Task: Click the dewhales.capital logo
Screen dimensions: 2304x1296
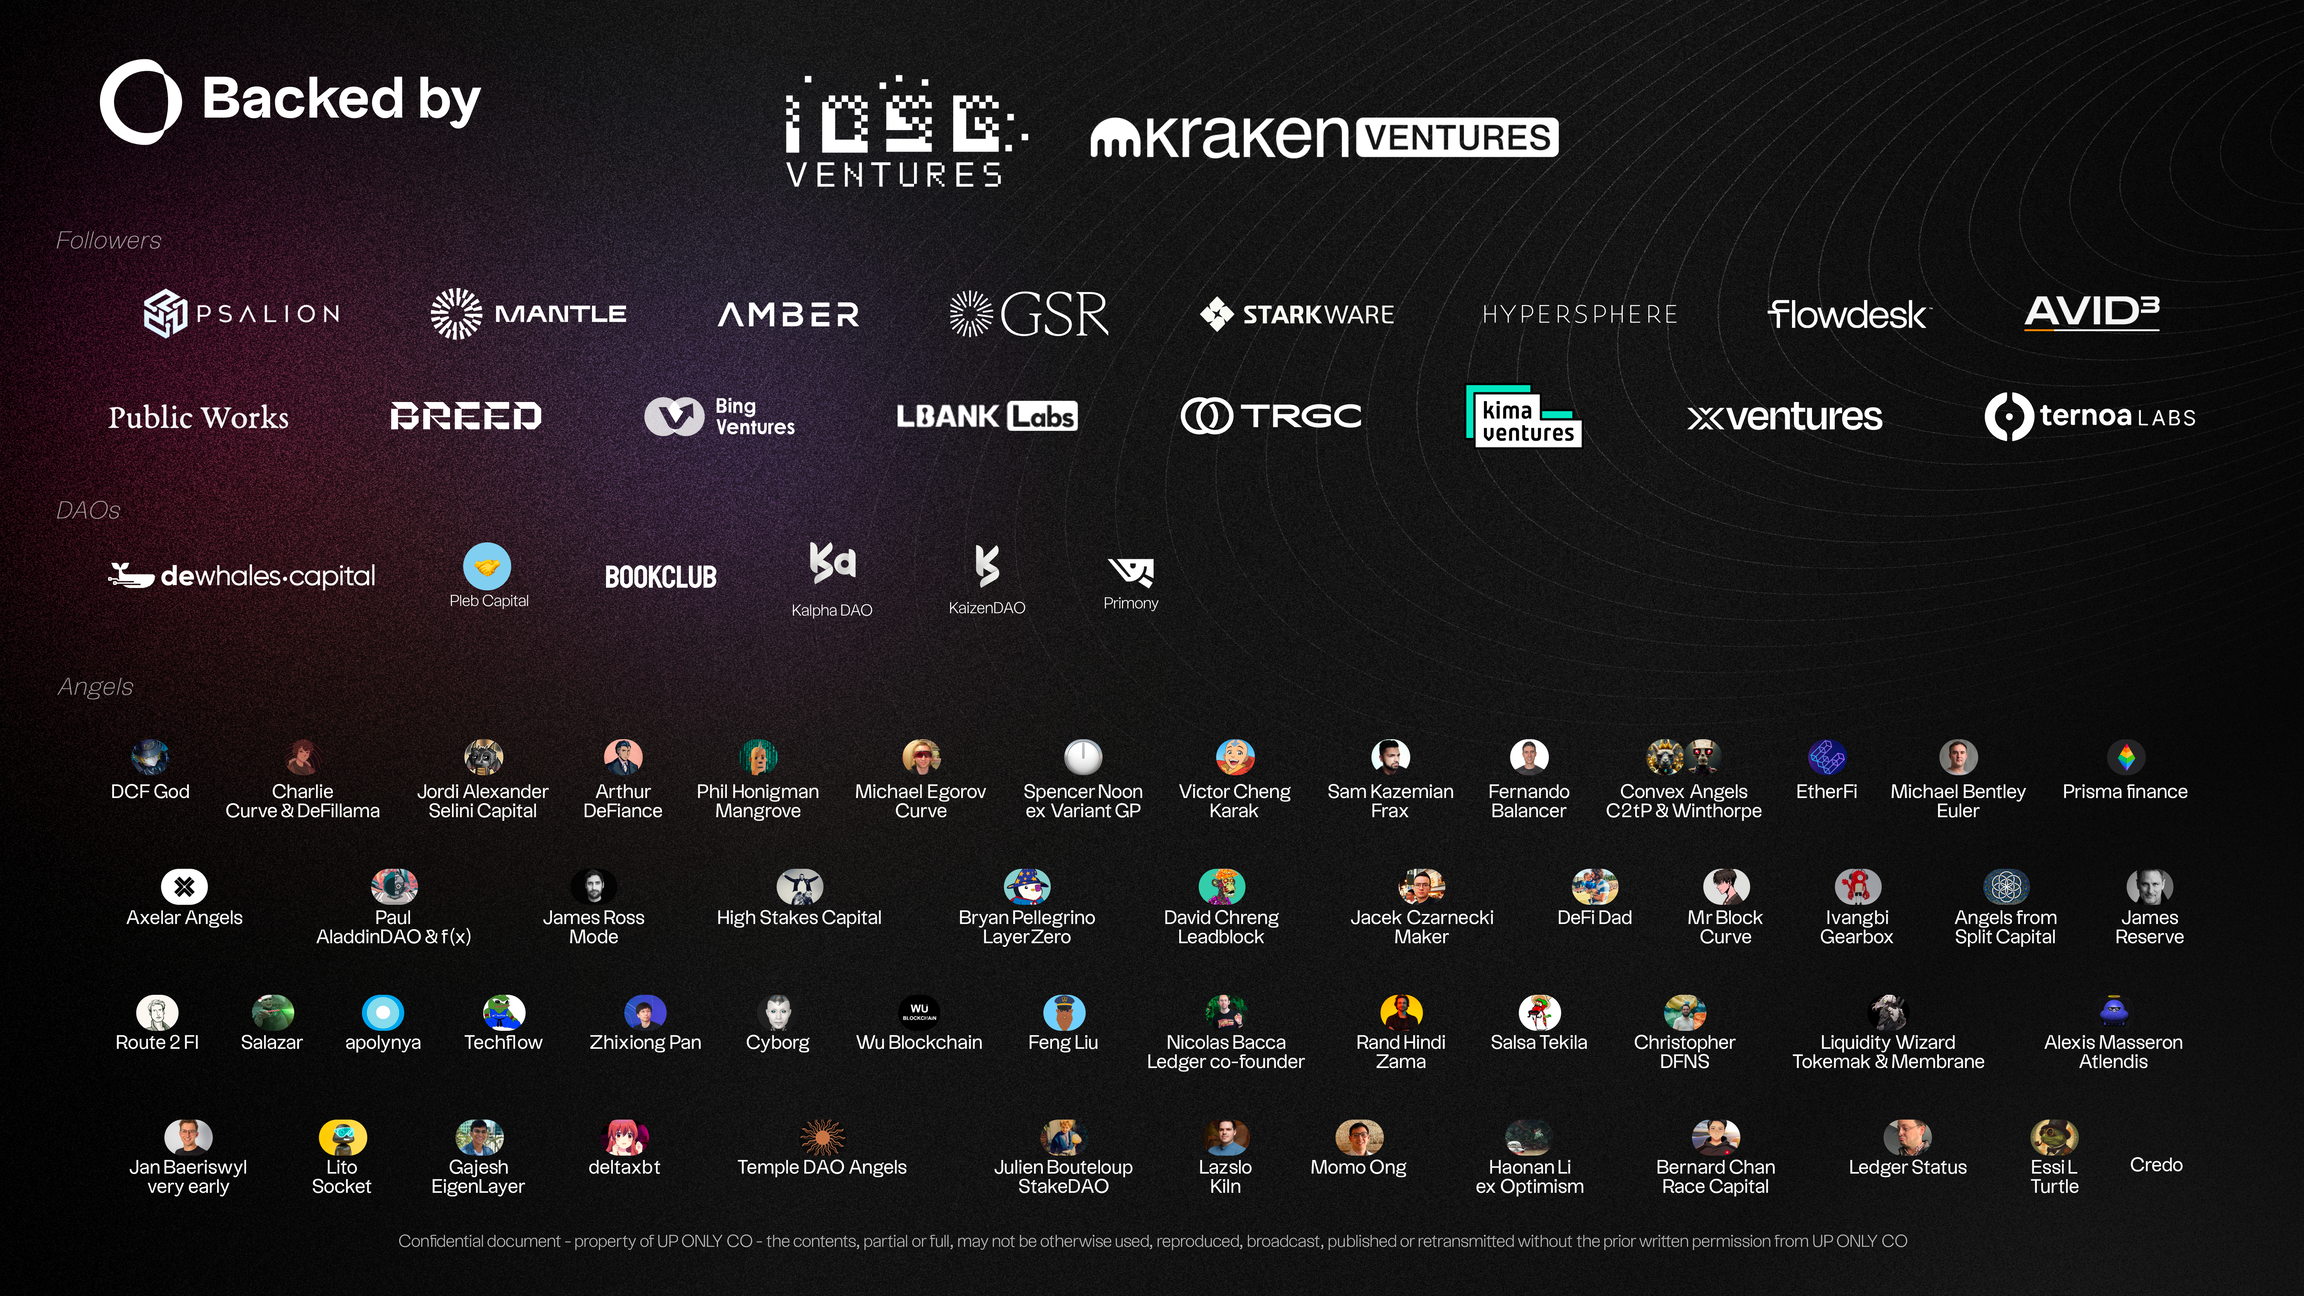Action: tap(242, 576)
